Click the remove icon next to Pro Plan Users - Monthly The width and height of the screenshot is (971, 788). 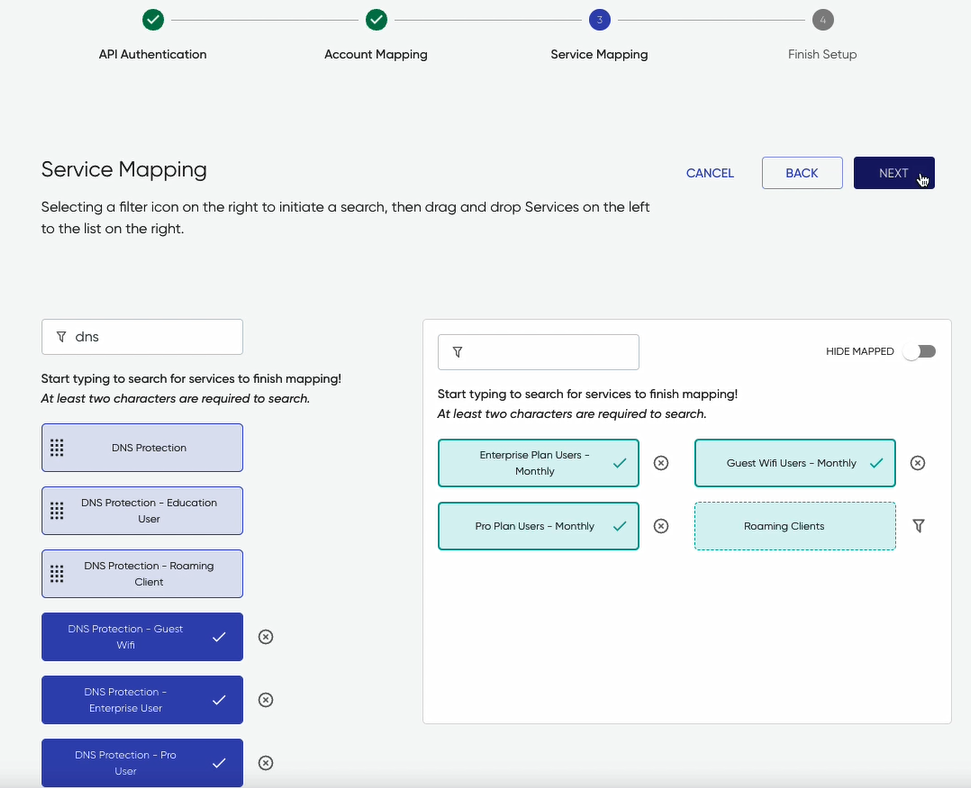click(x=661, y=526)
